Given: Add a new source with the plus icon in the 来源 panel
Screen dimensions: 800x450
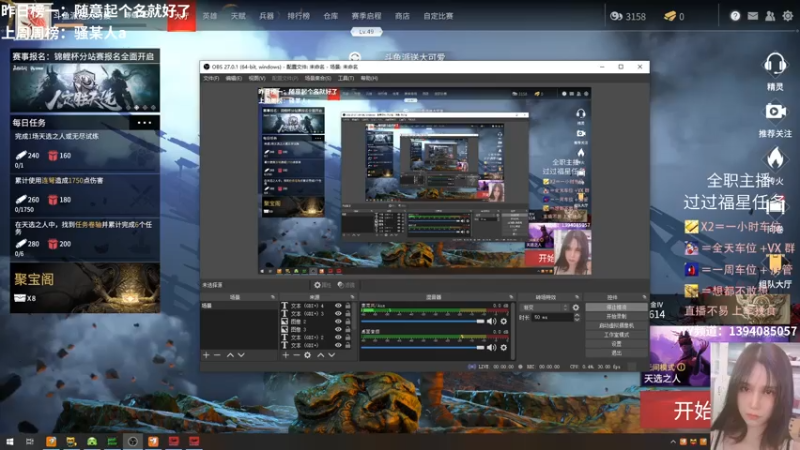Looking at the screenshot, I should [286, 355].
